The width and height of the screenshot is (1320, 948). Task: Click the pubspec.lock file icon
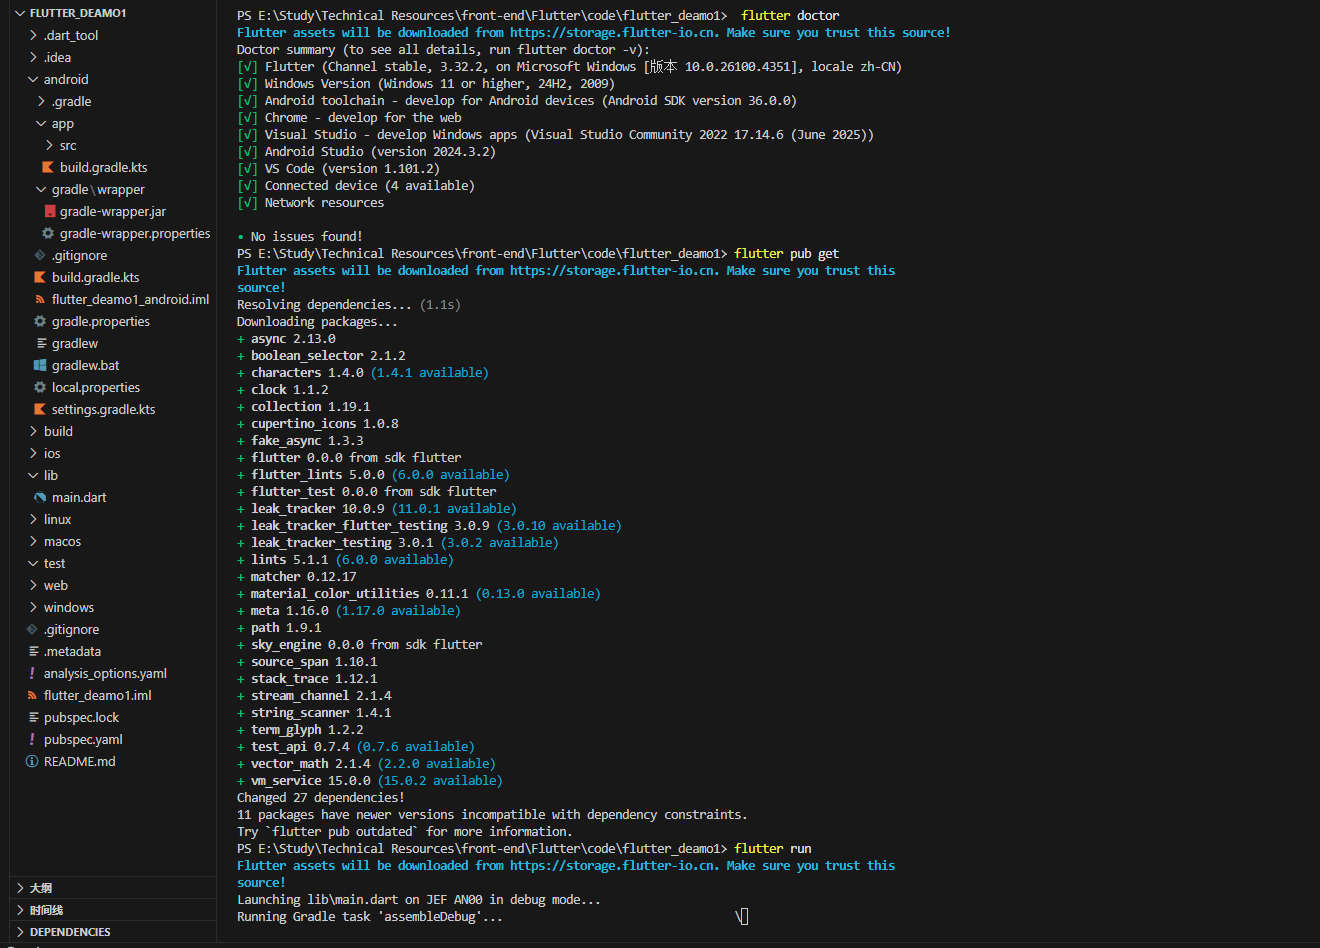(33, 717)
